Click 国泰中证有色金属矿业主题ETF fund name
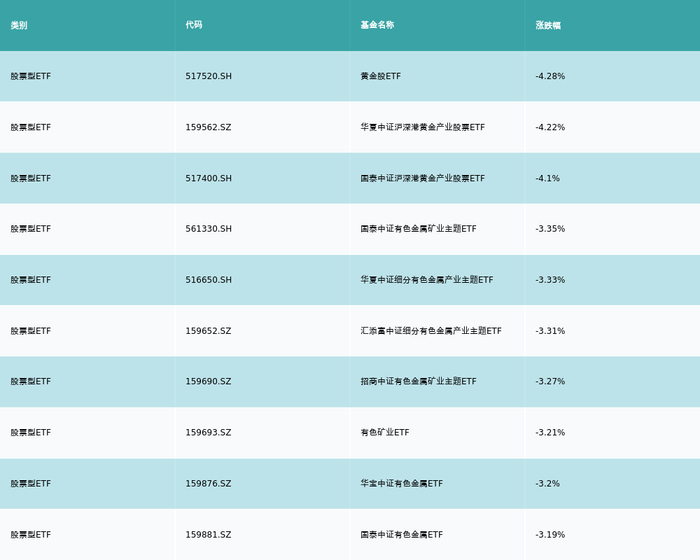This screenshot has height=560, width=700. (418, 229)
